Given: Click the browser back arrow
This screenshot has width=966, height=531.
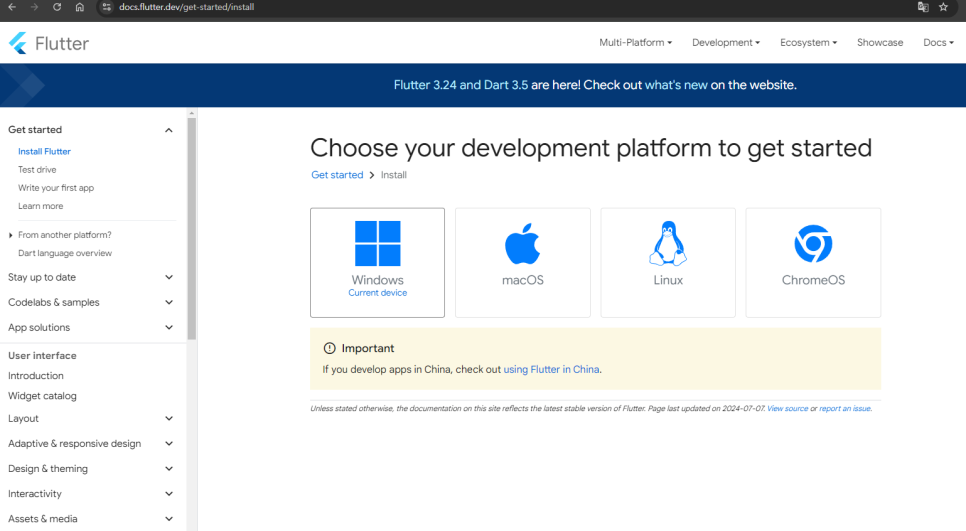Looking at the screenshot, I should (12, 7).
